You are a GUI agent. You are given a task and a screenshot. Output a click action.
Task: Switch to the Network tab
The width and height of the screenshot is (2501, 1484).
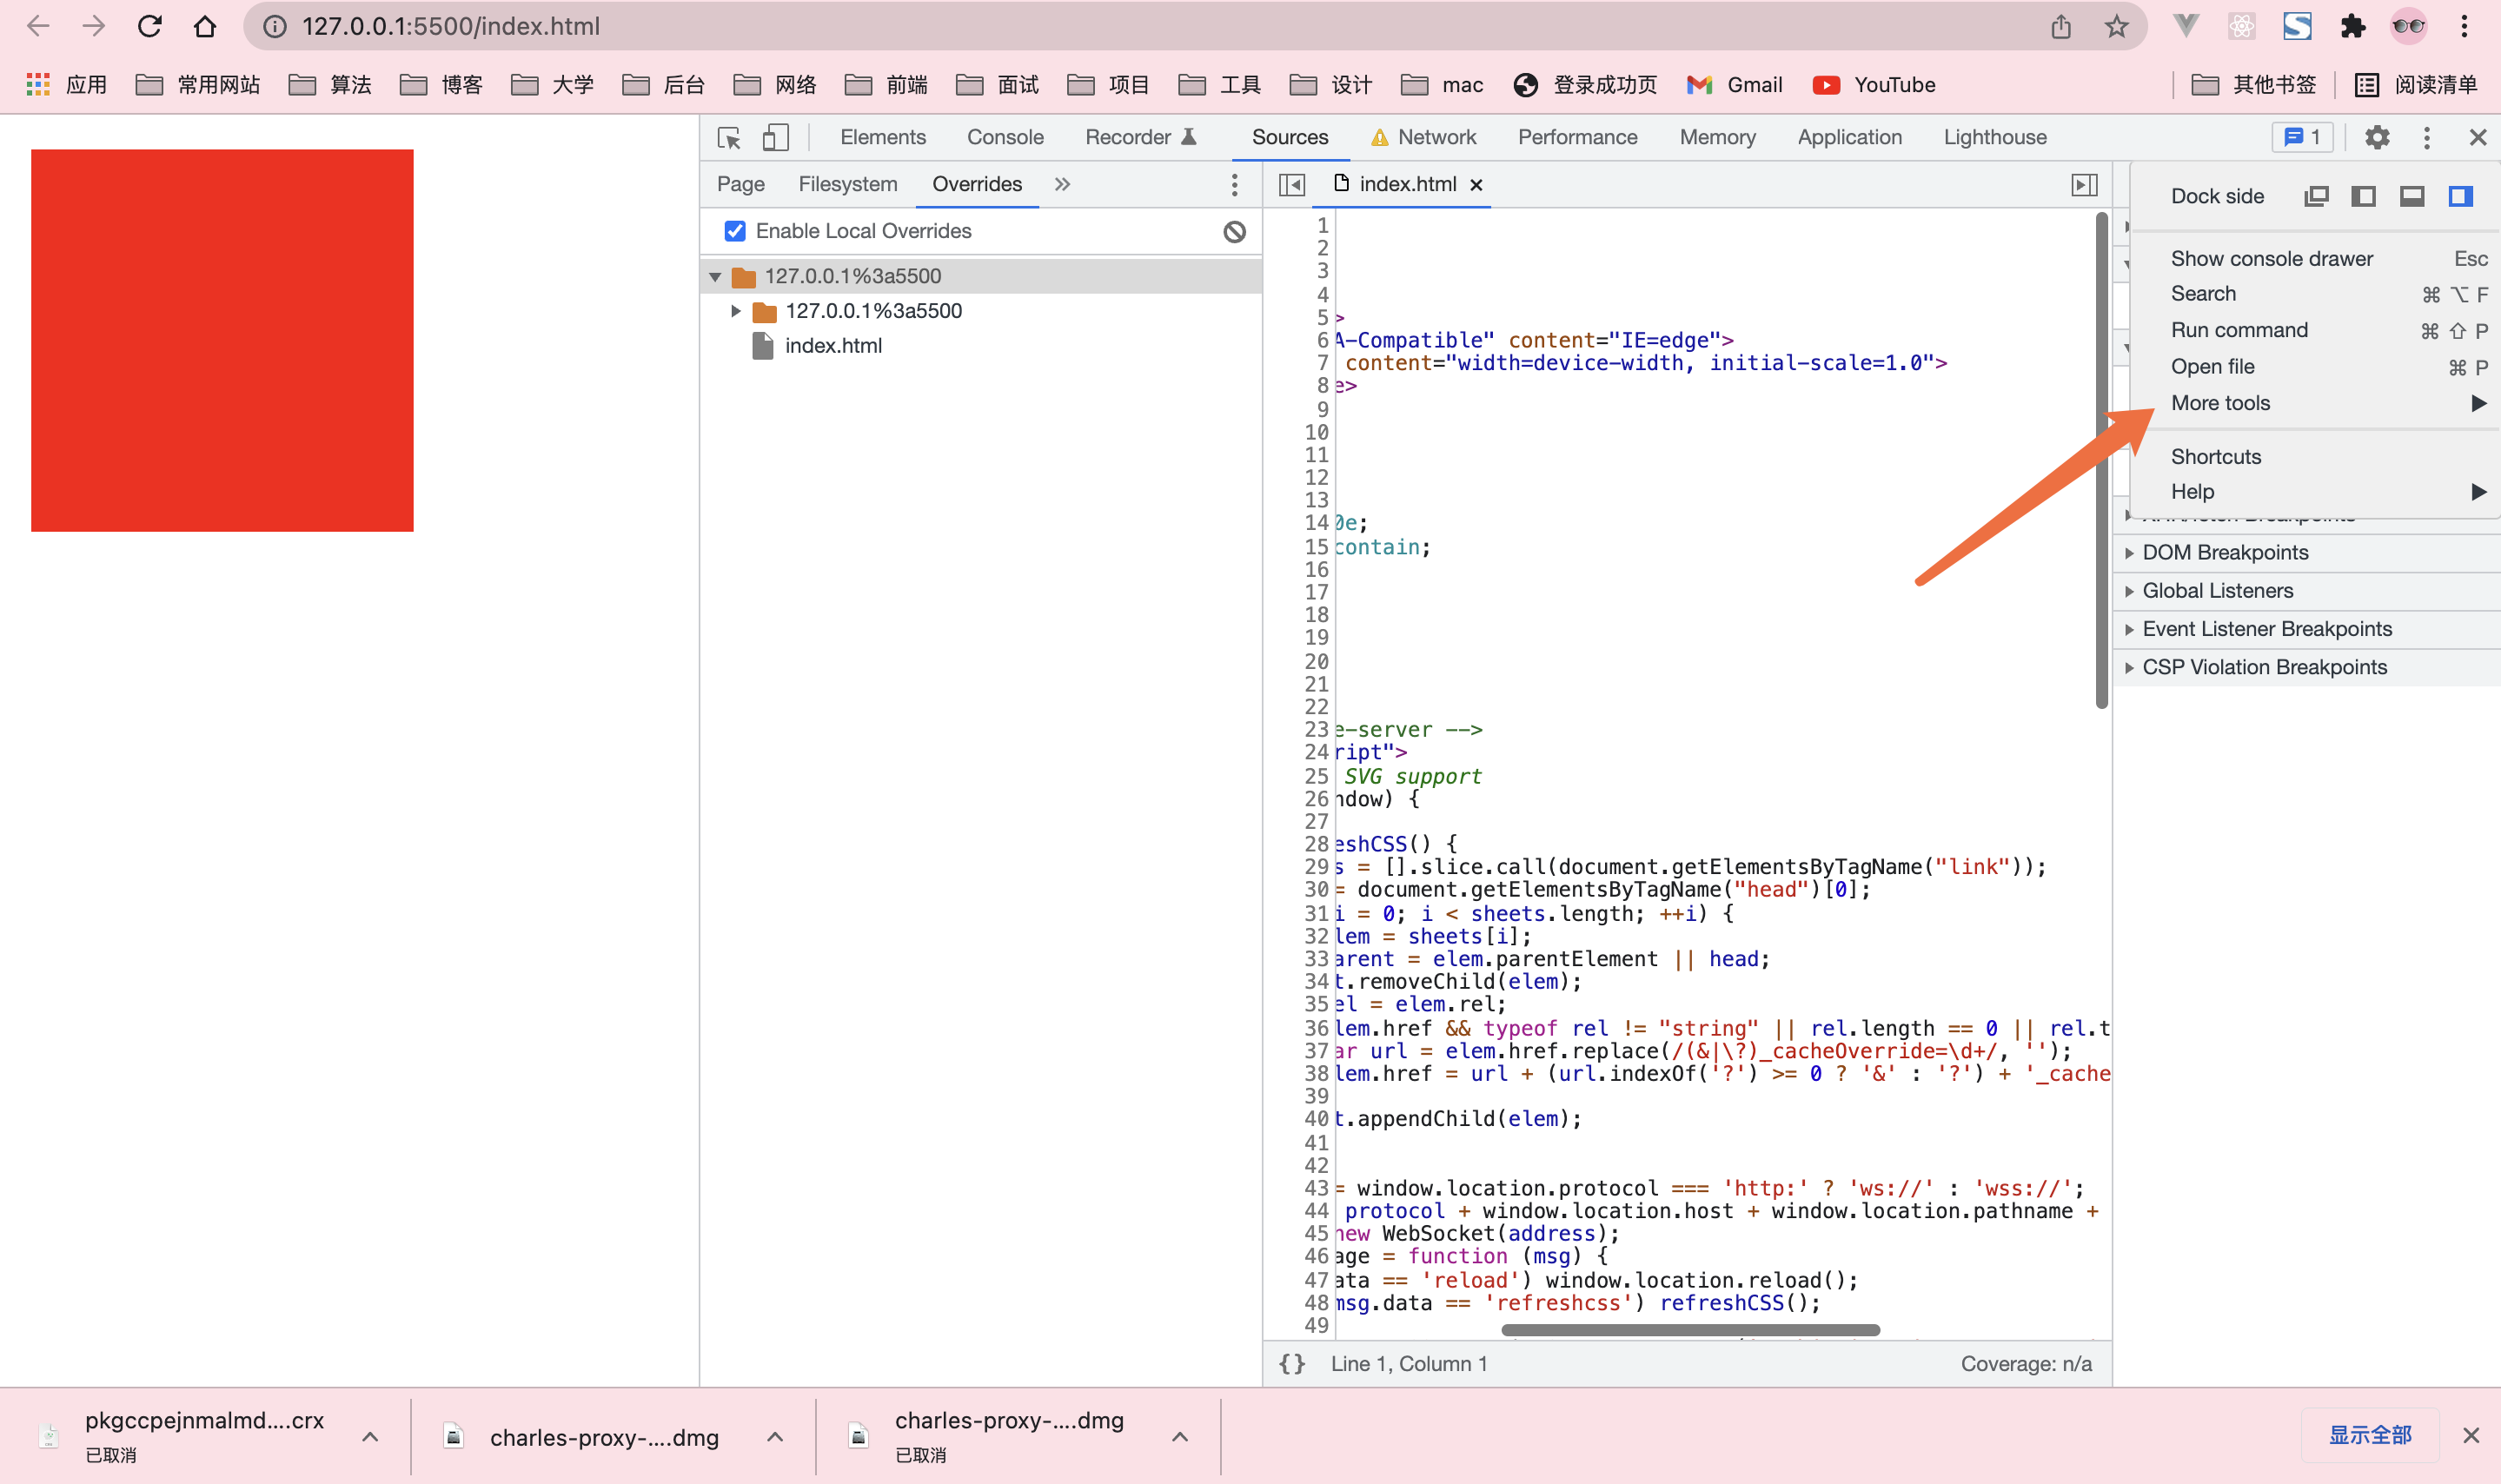tap(1436, 138)
